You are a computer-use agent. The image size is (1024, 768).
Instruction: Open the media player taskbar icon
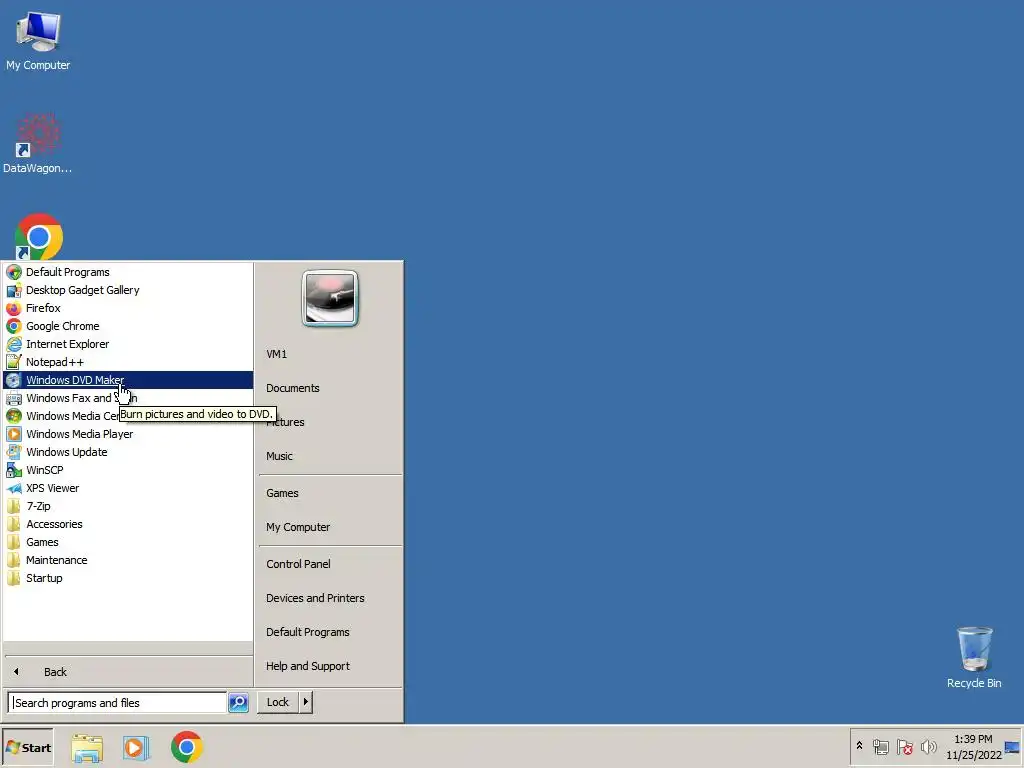(x=136, y=748)
